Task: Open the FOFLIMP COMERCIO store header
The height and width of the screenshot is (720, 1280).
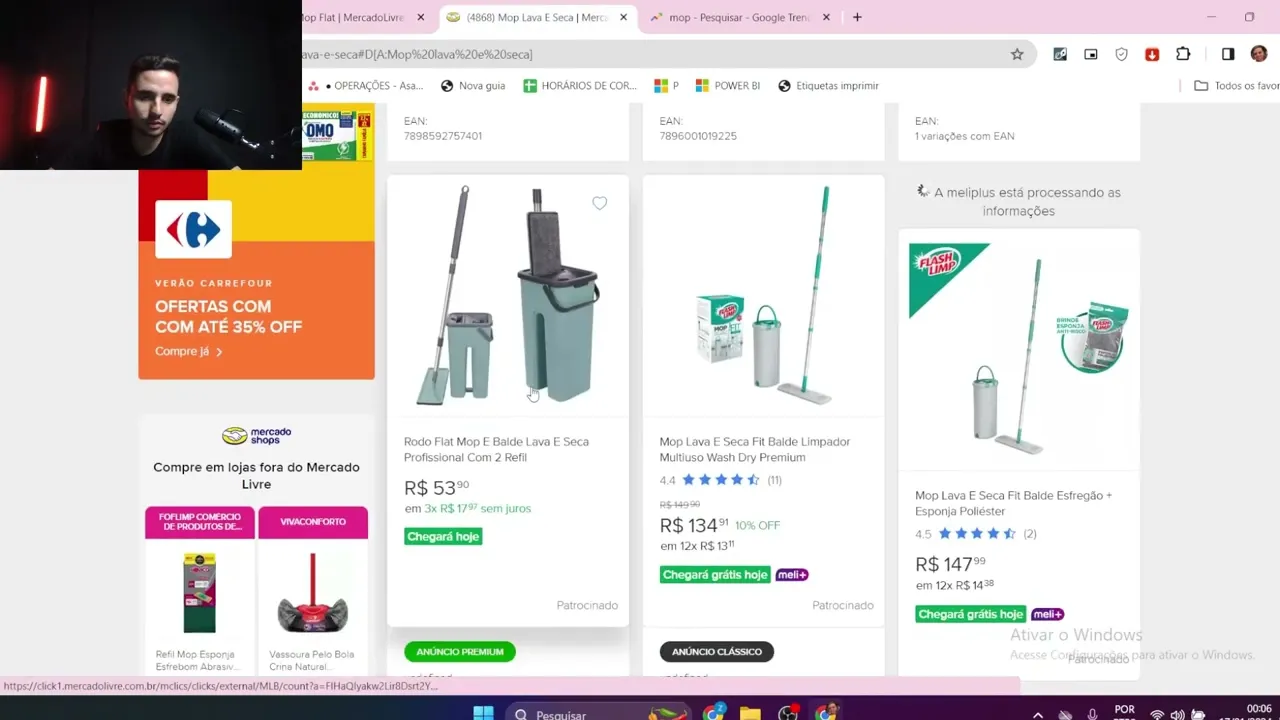Action: (x=200, y=522)
